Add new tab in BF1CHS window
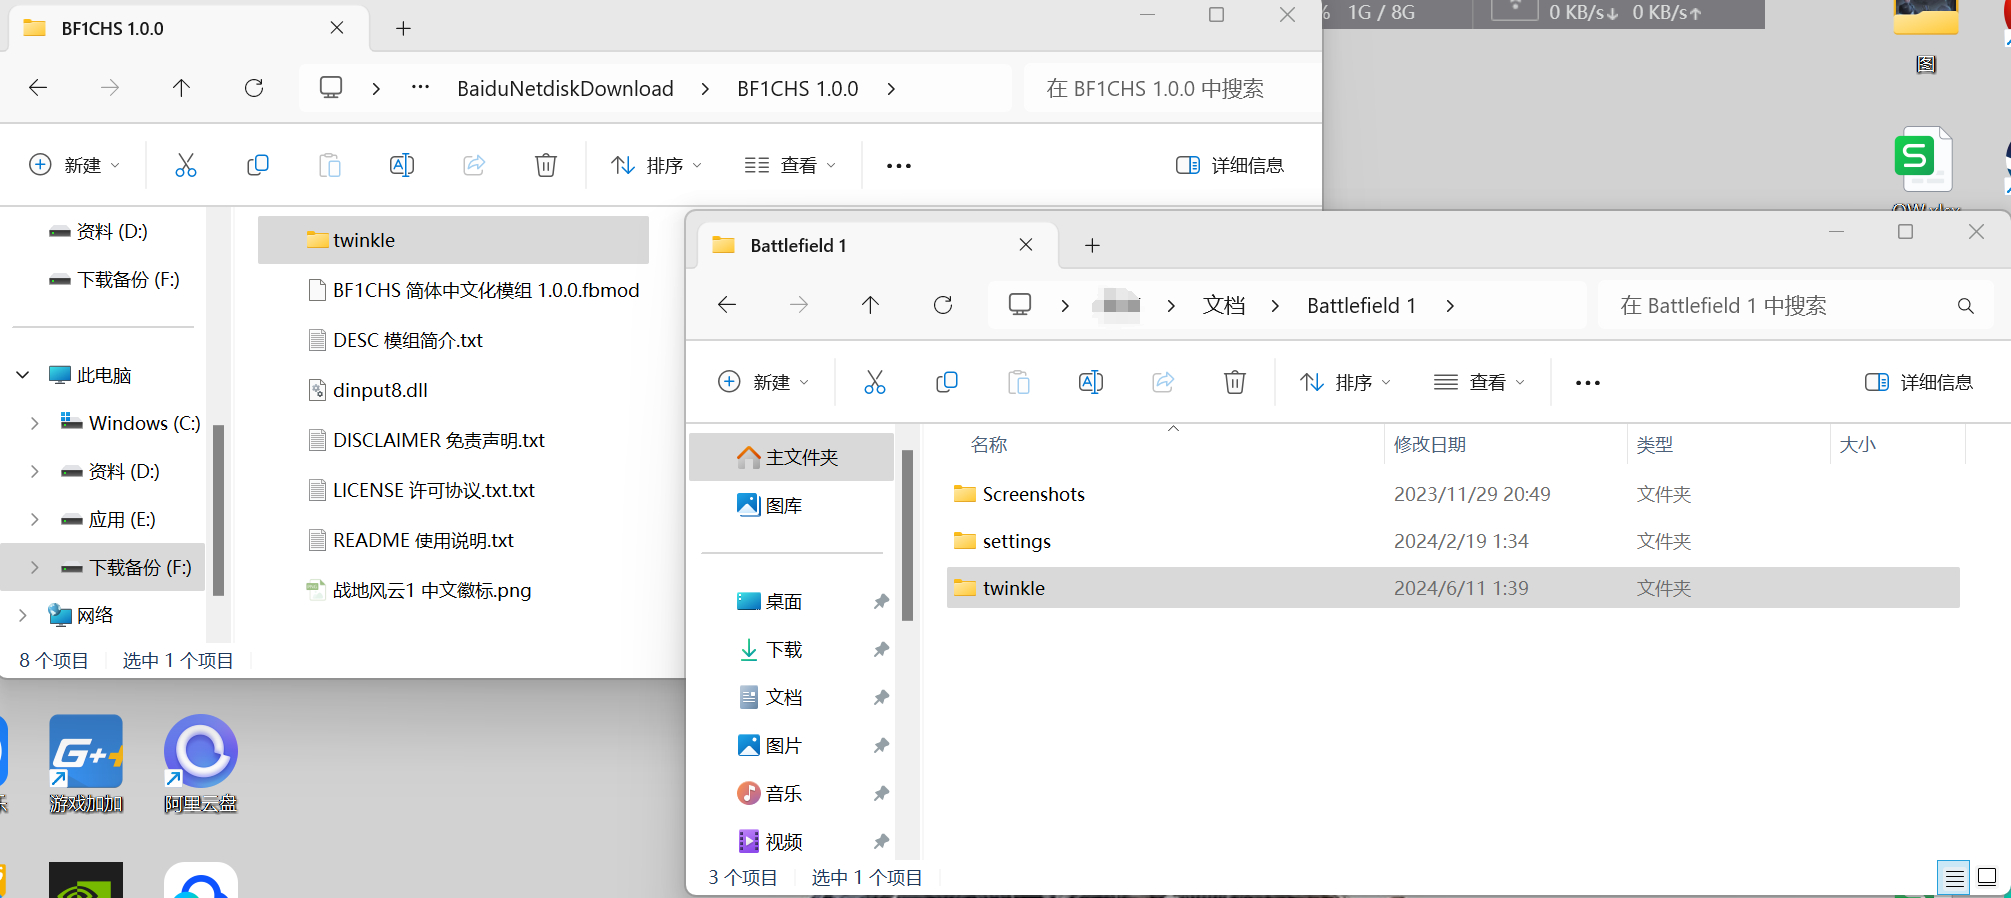Image resolution: width=2011 pixels, height=898 pixels. [403, 28]
